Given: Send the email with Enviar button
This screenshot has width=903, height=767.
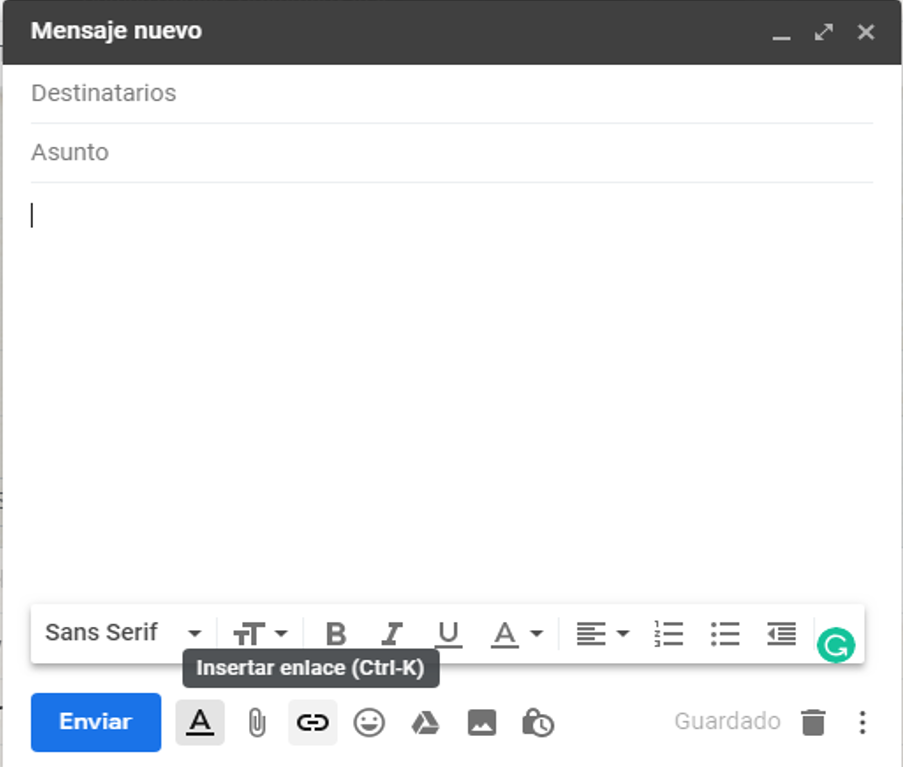Looking at the screenshot, I should (x=96, y=722).
